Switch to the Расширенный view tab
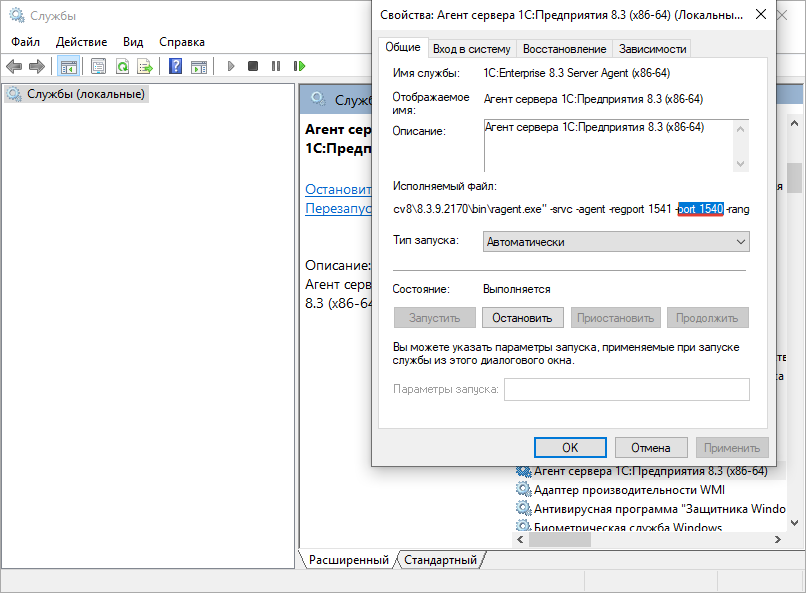The image size is (806, 593). click(349, 560)
